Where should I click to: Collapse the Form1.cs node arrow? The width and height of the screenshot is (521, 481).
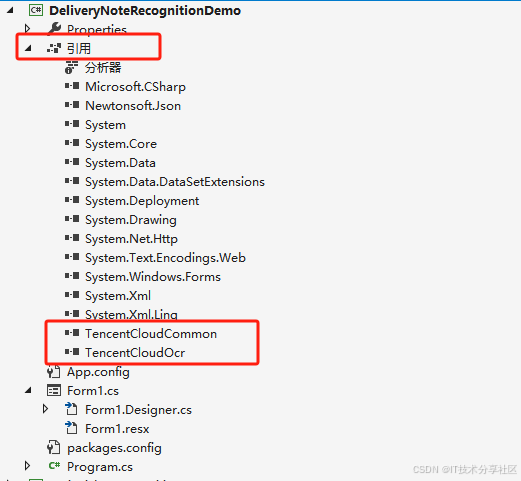28,390
